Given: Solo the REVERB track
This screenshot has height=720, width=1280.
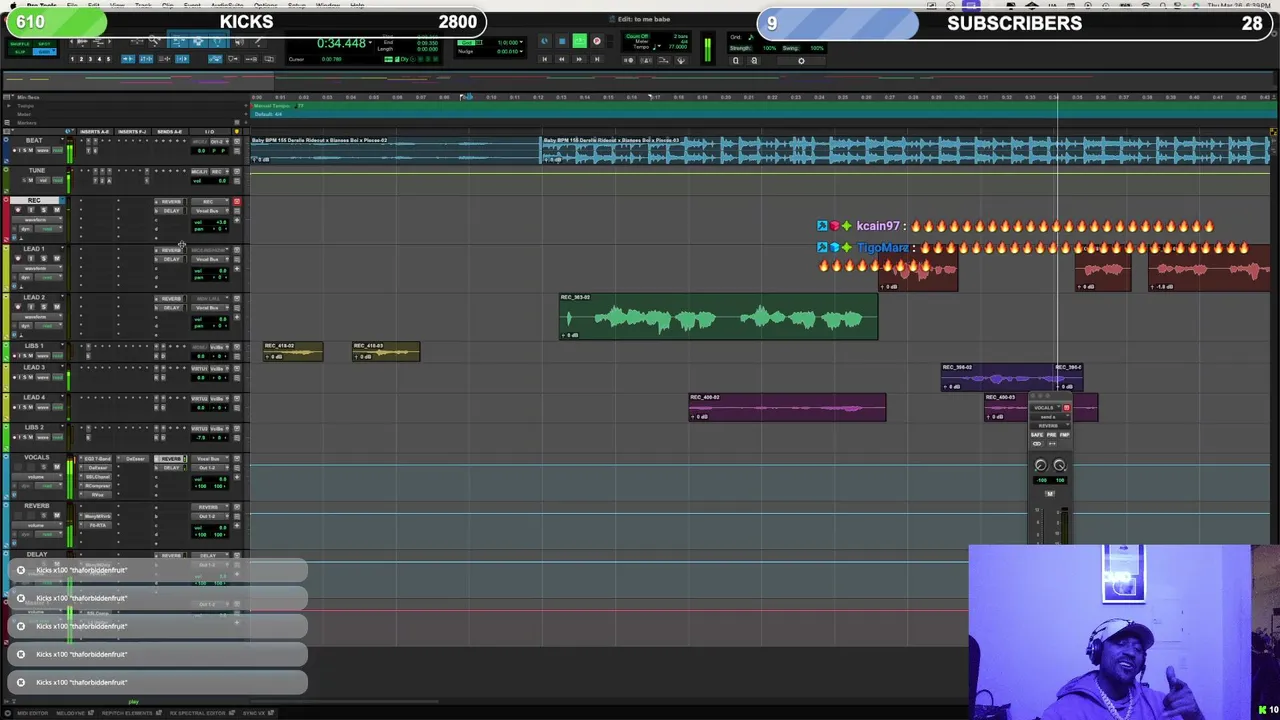Looking at the screenshot, I should [43, 515].
